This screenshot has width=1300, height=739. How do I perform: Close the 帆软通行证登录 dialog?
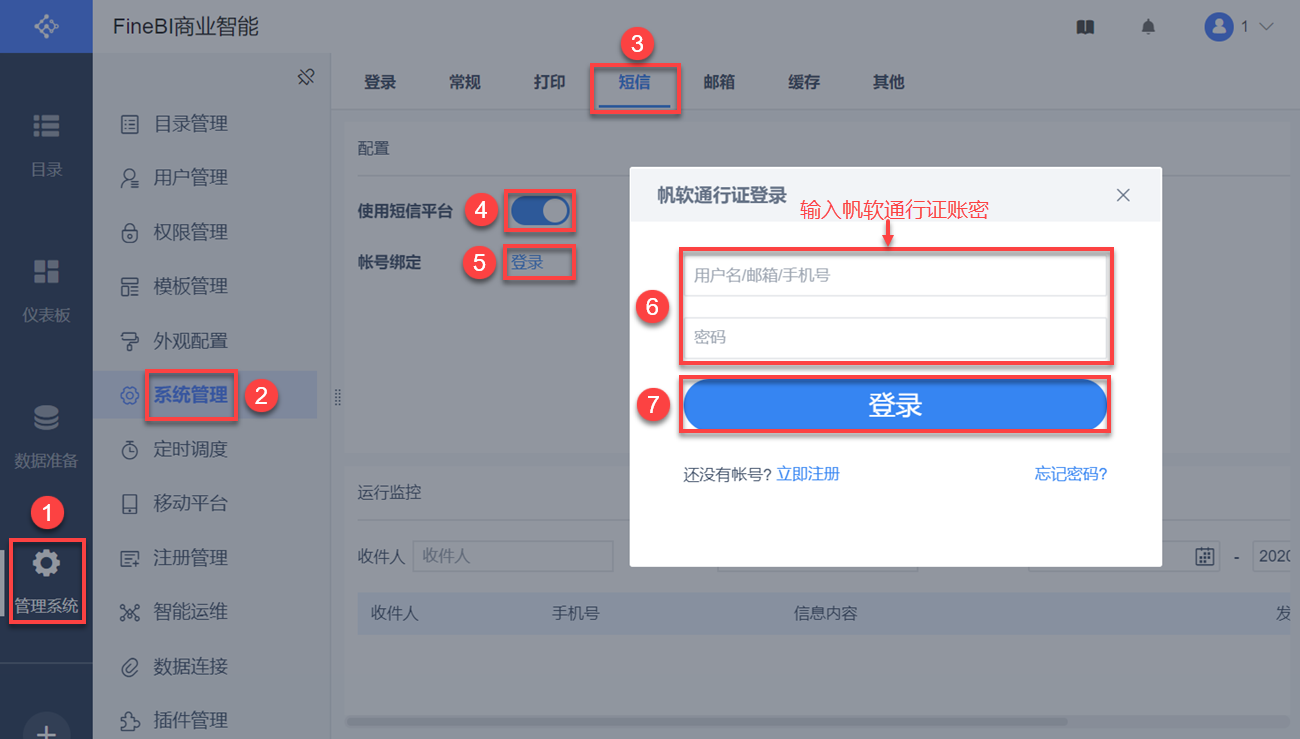[x=1123, y=195]
